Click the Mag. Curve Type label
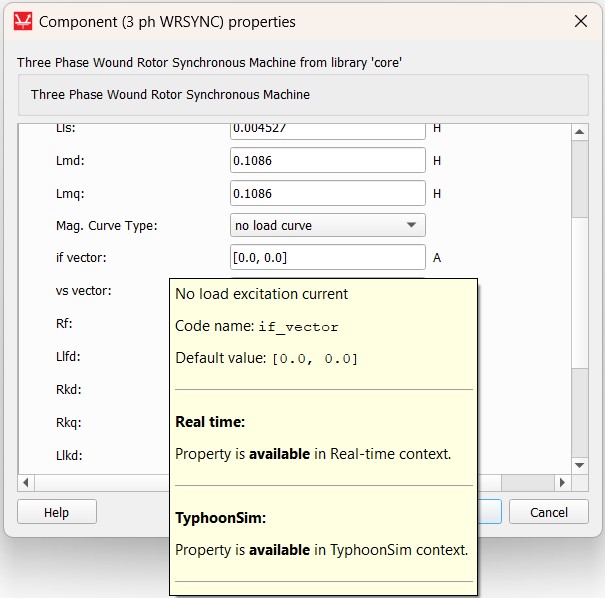This screenshot has height=598, width=605. coord(106,226)
